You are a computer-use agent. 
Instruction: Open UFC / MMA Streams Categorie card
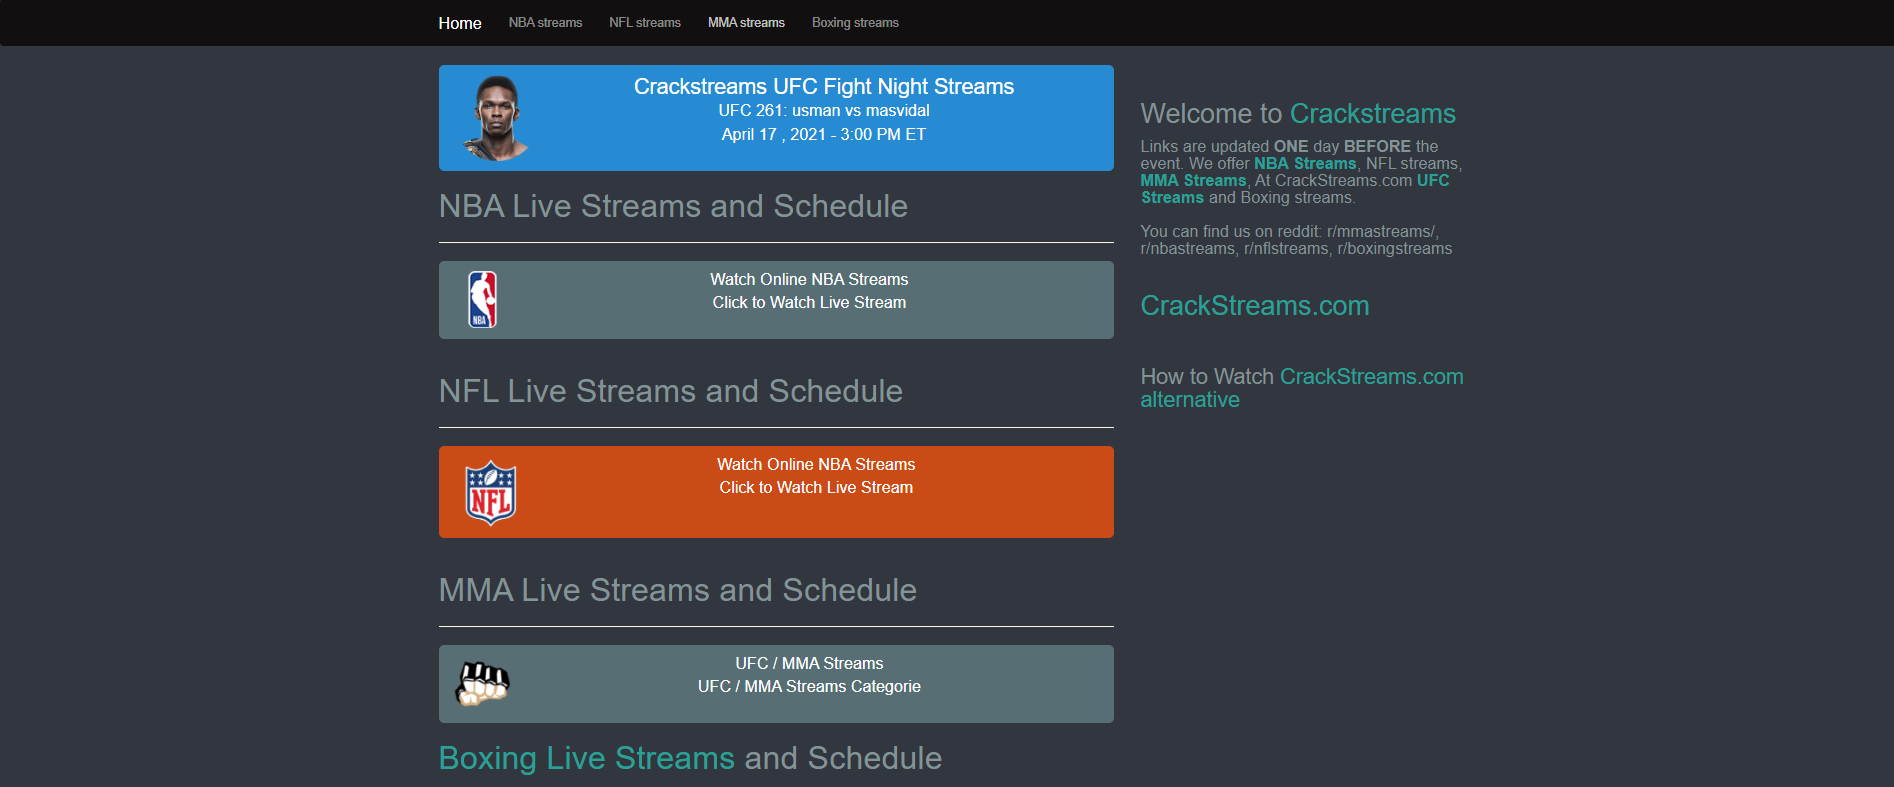click(776, 684)
